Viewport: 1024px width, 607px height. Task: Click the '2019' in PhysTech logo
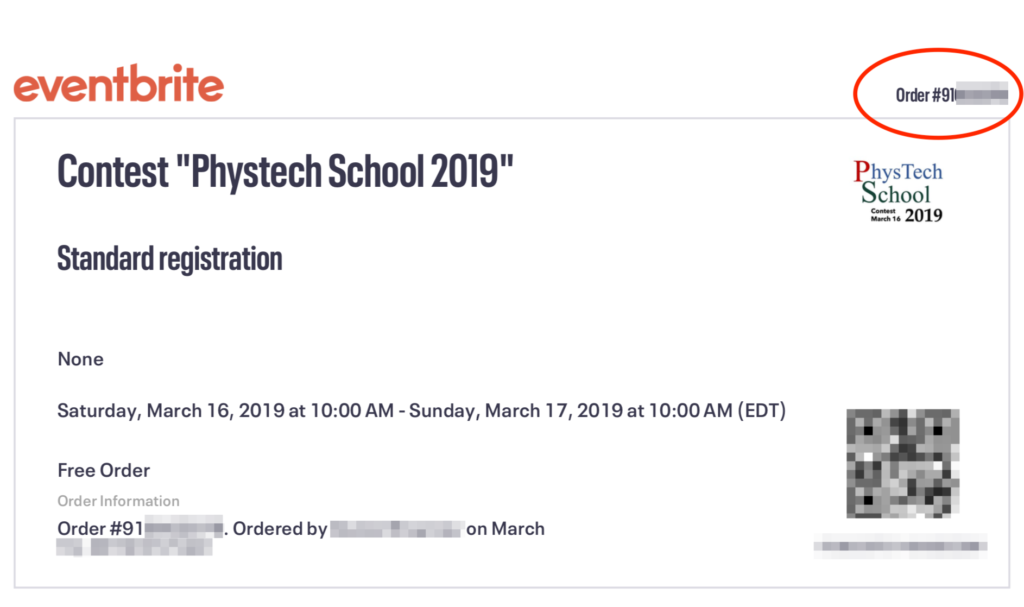coord(923,215)
